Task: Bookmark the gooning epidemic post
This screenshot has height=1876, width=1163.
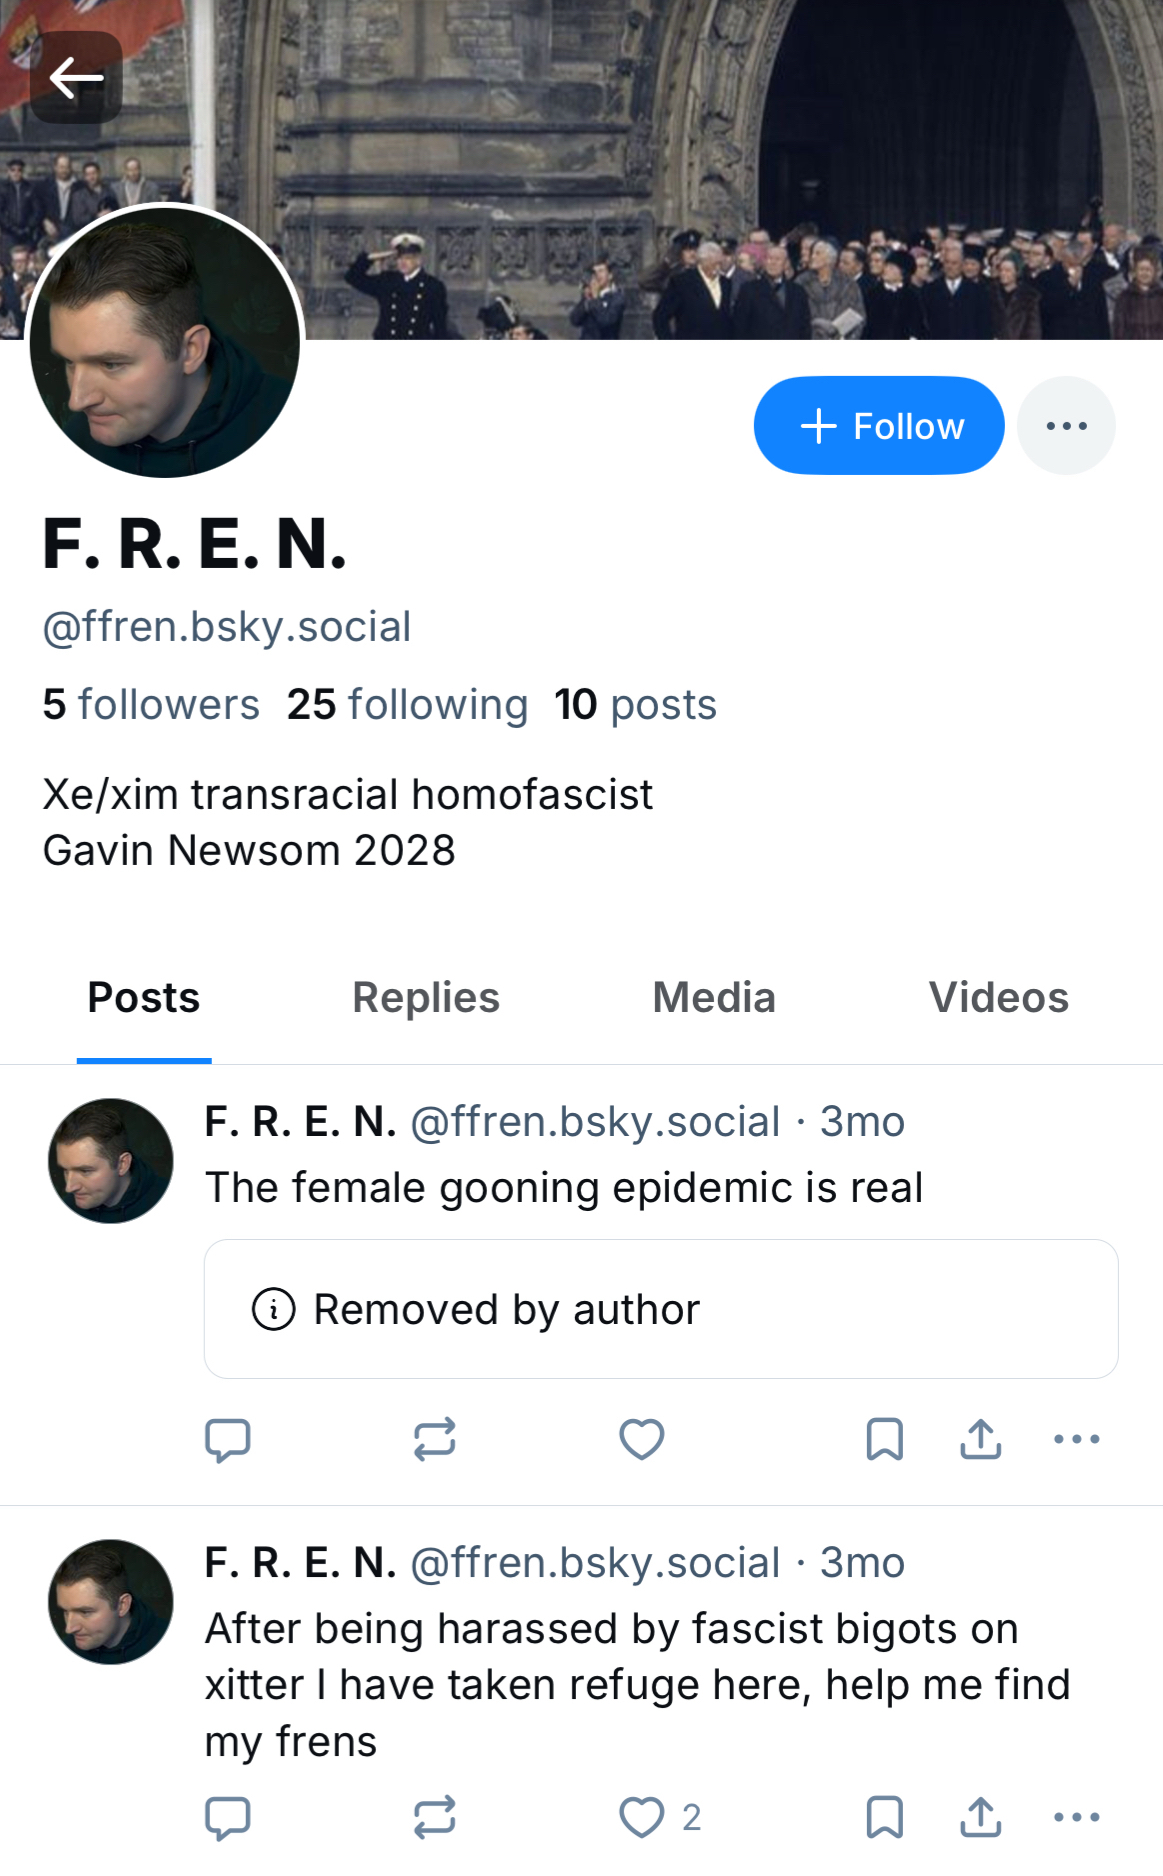Action: [884, 1440]
